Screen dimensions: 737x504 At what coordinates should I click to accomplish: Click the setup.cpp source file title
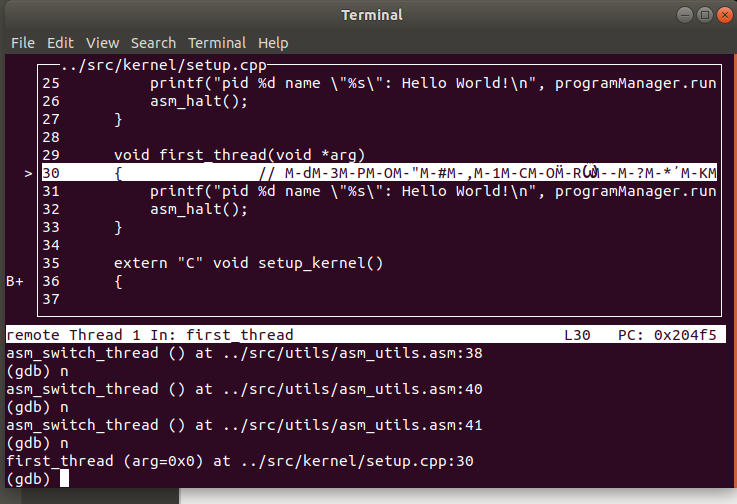coord(164,65)
